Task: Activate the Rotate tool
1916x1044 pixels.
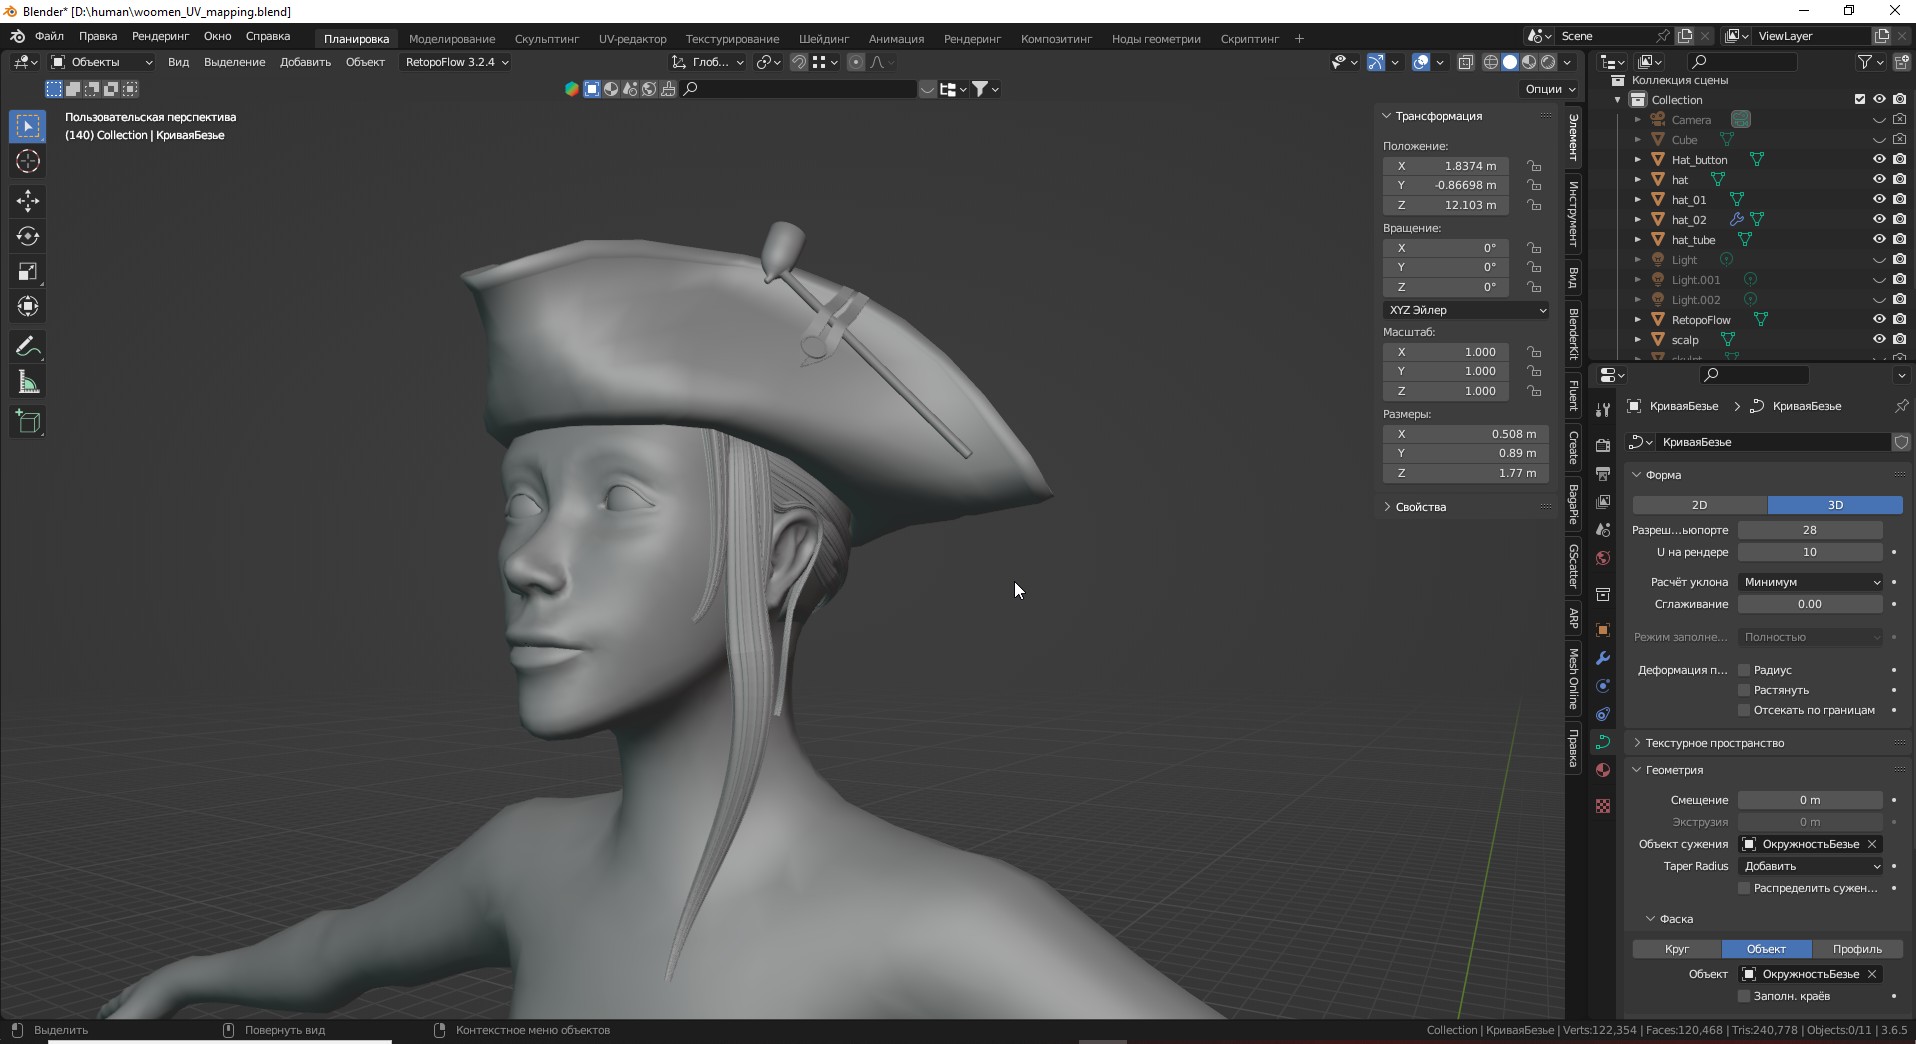Action: 28,236
